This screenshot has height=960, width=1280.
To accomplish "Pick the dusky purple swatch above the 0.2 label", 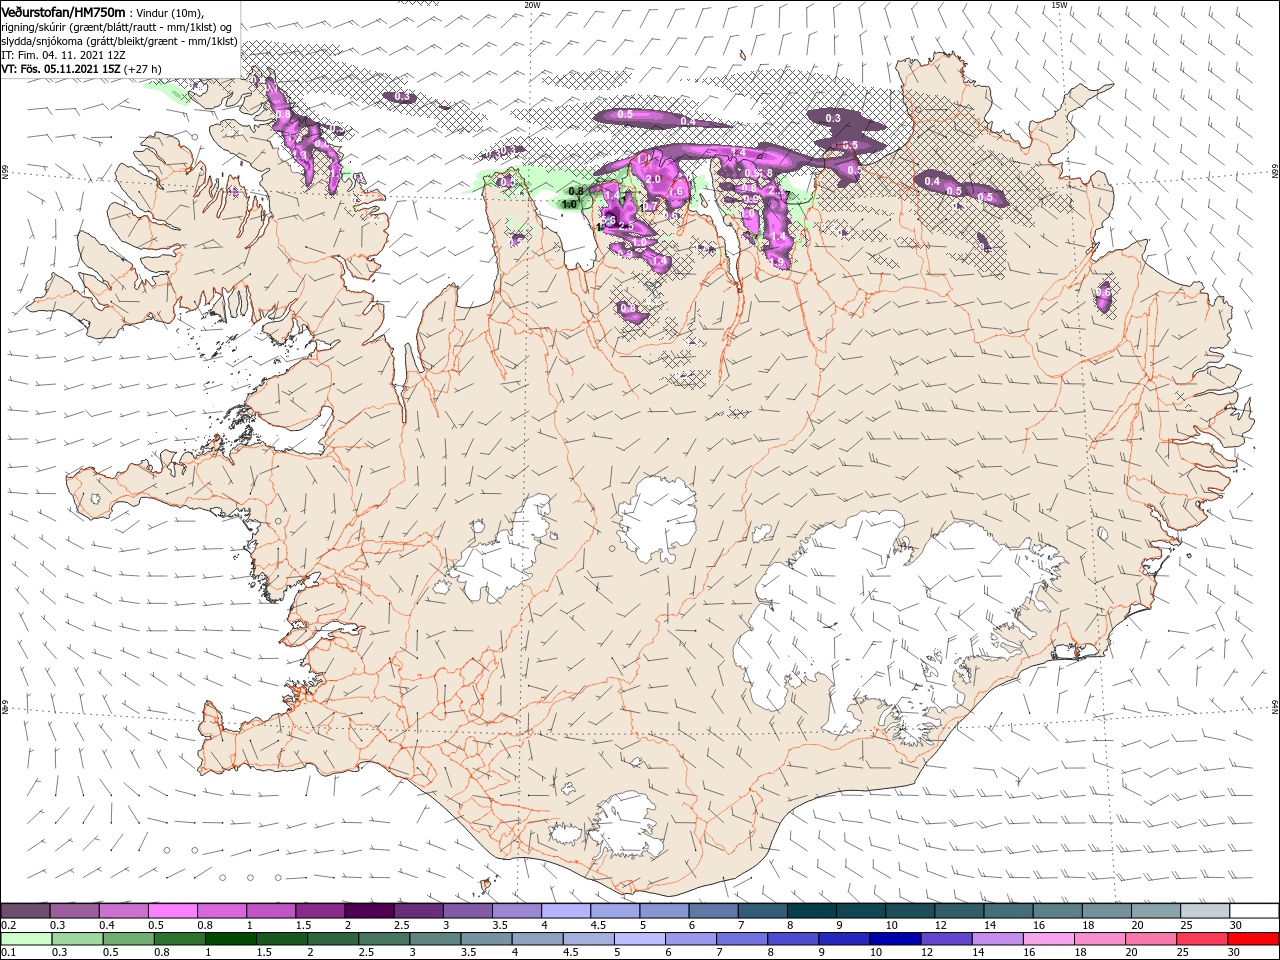I will (x=26, y=911).
